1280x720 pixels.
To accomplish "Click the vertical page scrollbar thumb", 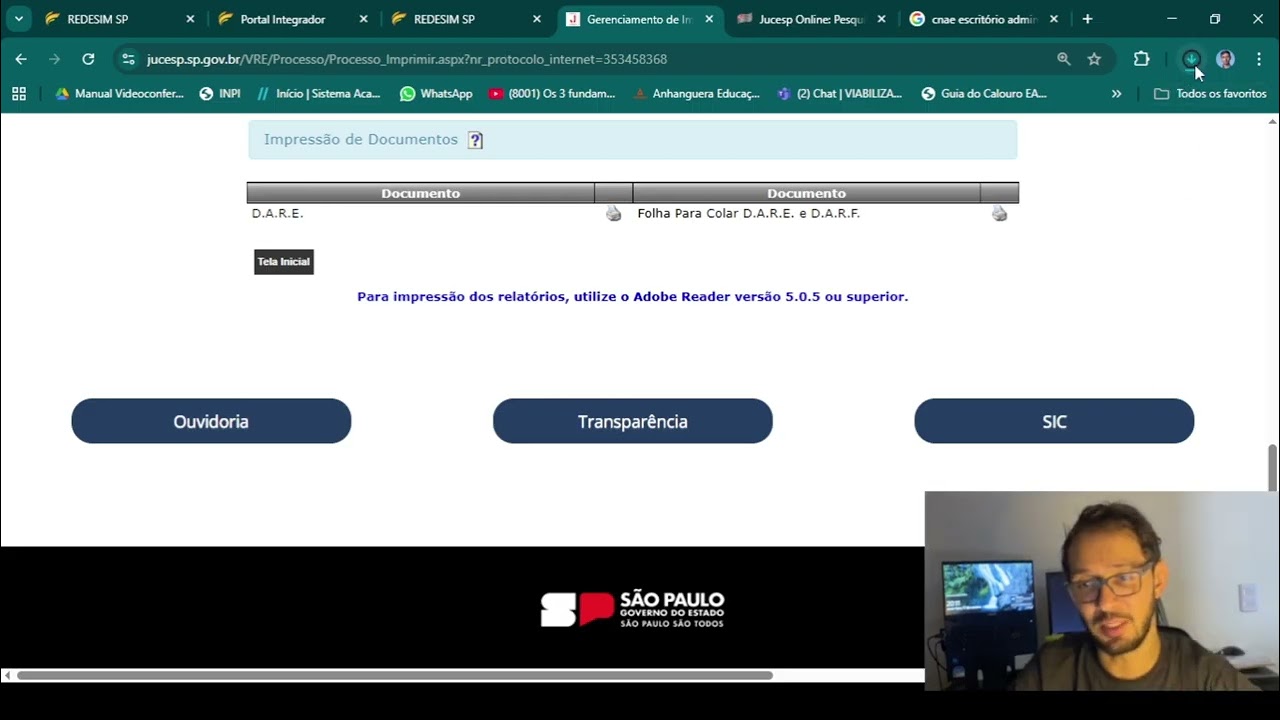I will pos(1272,468).
